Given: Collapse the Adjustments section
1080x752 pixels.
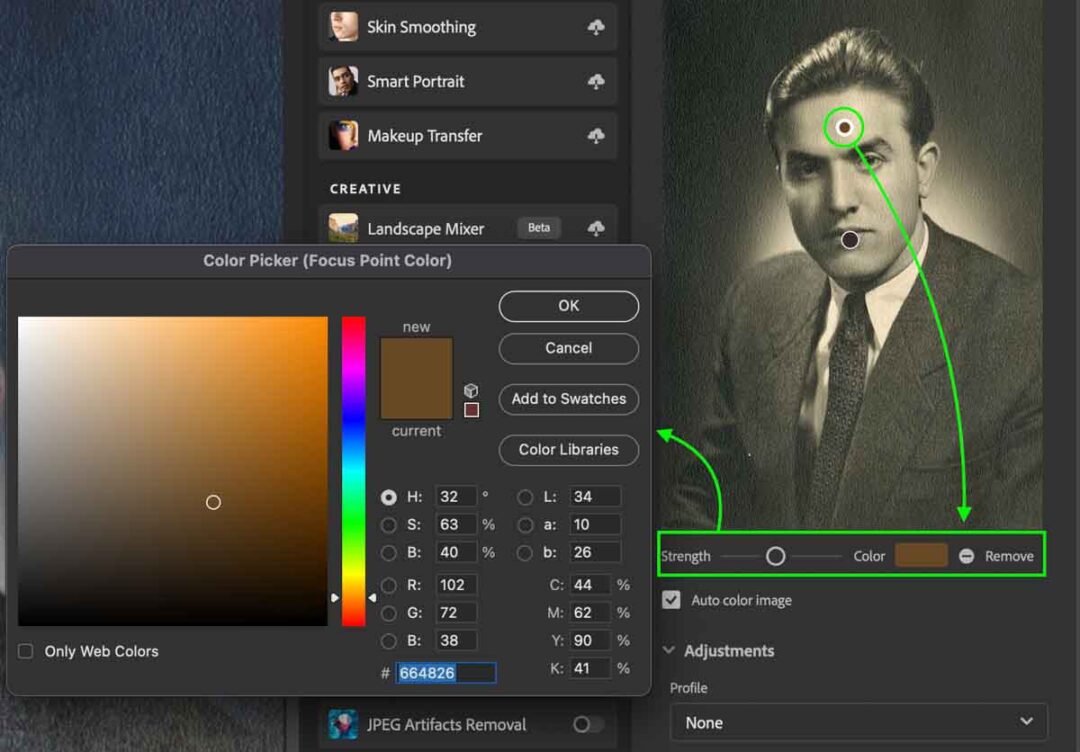Looking at the screenshot, I should pos(668,650).
